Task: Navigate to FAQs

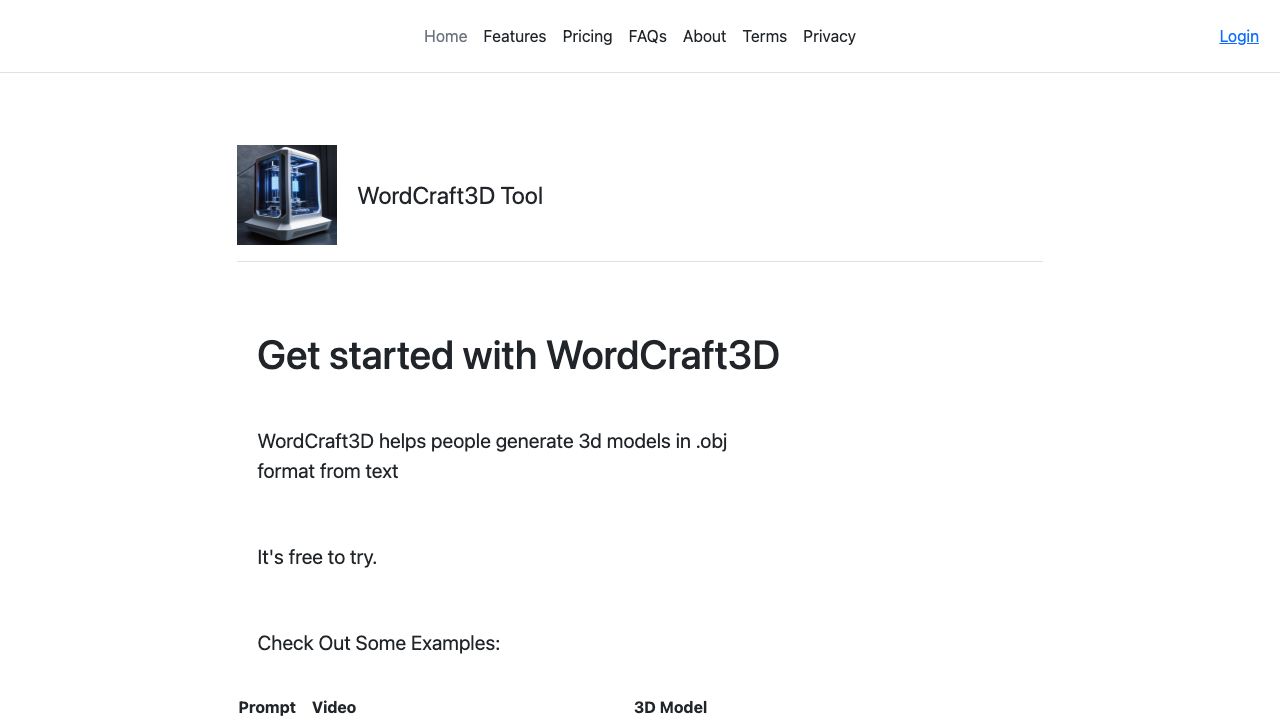Action: click(x=647, y=36)
